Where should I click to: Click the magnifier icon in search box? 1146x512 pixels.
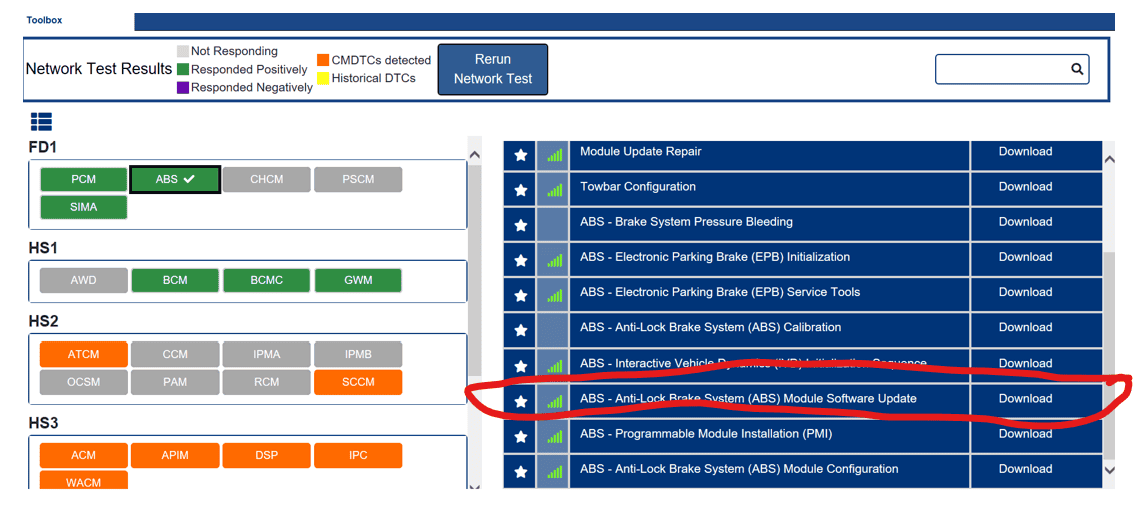[1077, 69]
